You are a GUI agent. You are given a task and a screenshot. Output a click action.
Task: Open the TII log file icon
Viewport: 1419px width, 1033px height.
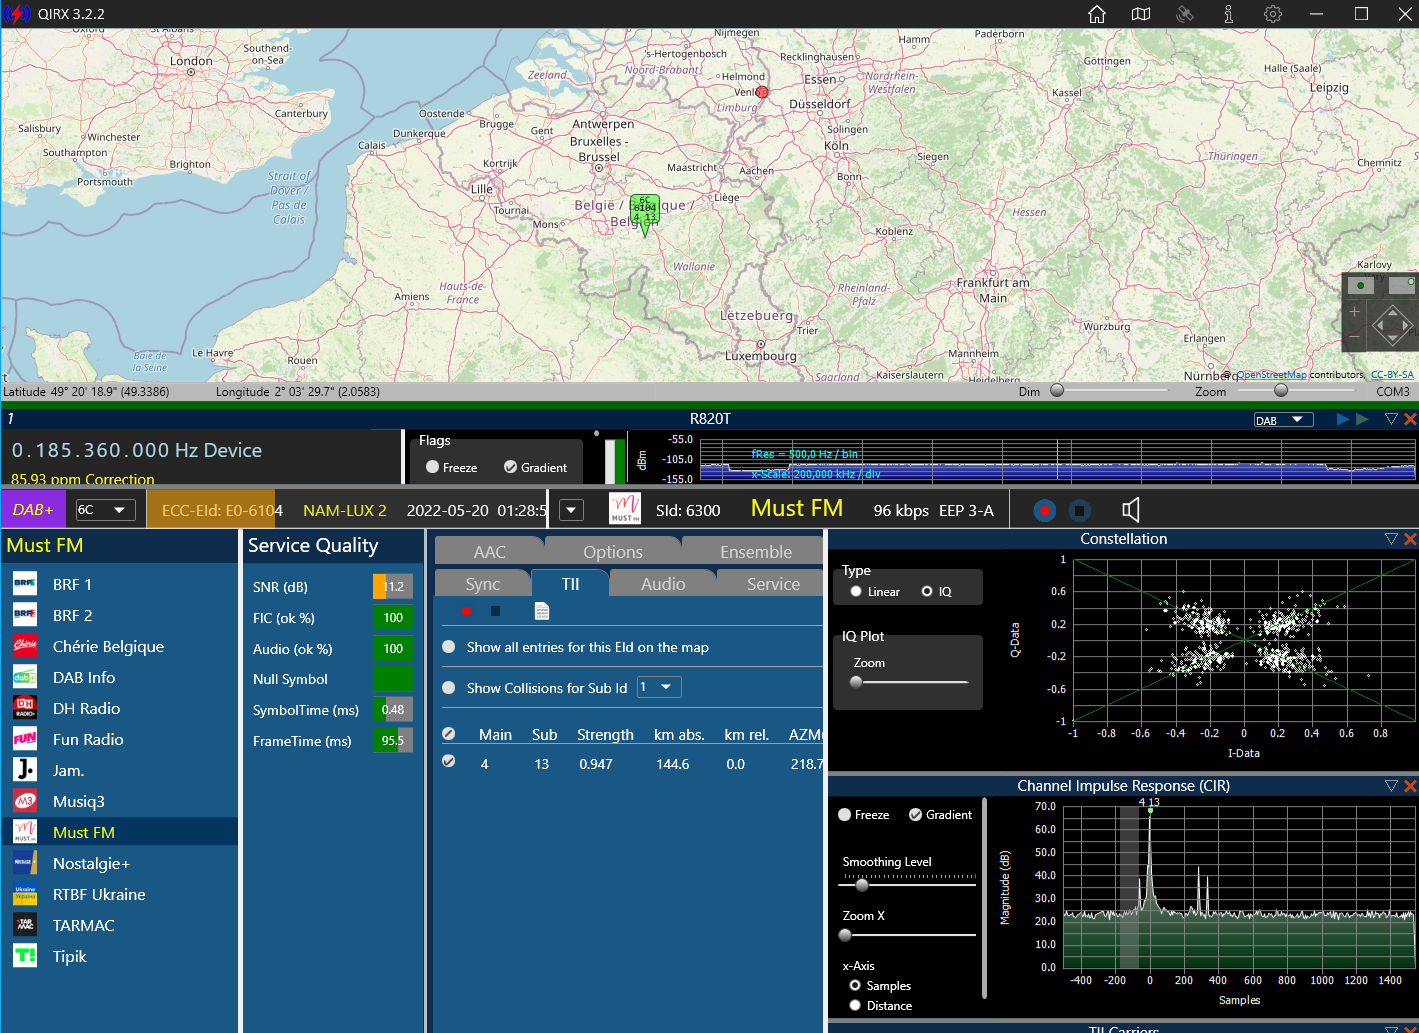click(x=542, y=611)
